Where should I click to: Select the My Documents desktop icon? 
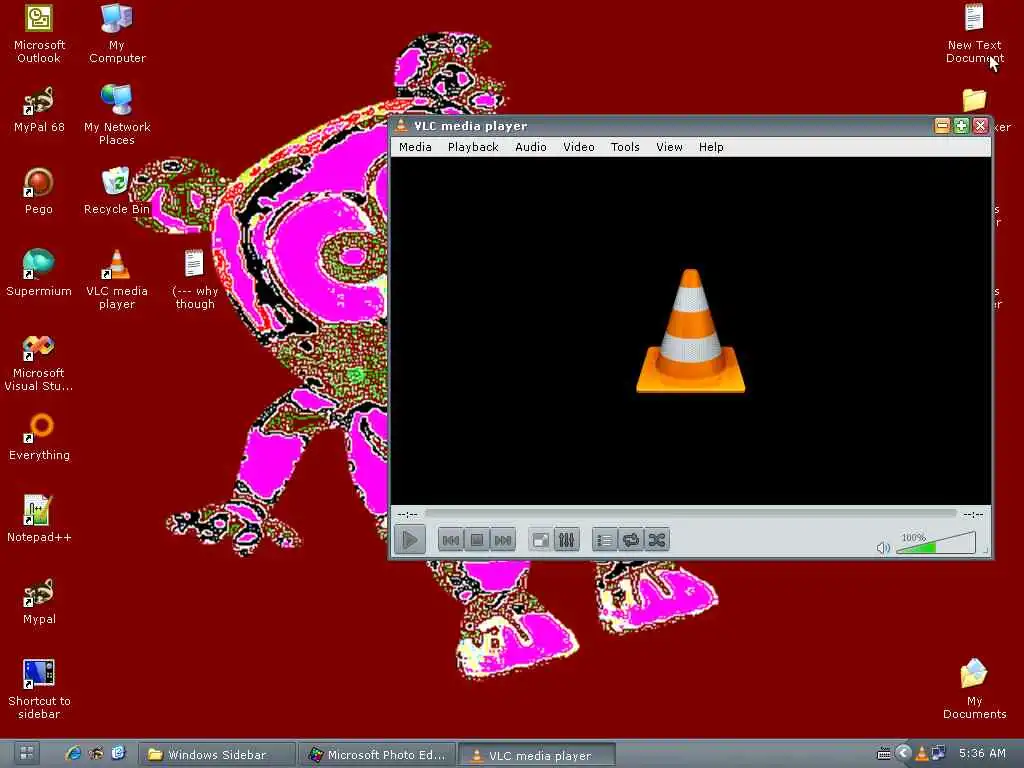point(974,690)
